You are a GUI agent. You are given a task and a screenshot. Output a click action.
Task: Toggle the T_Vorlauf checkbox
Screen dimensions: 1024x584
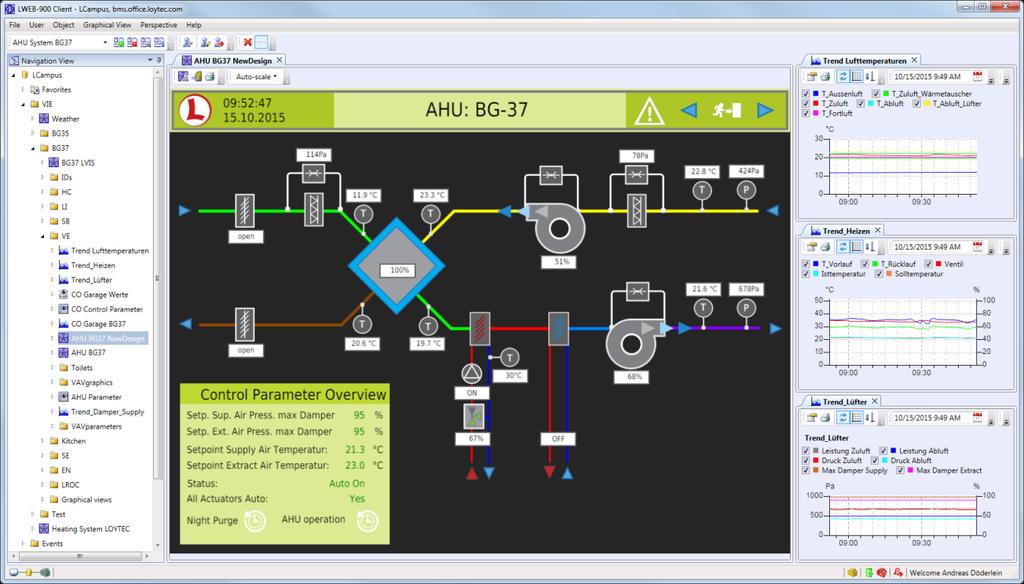[806, 264]
